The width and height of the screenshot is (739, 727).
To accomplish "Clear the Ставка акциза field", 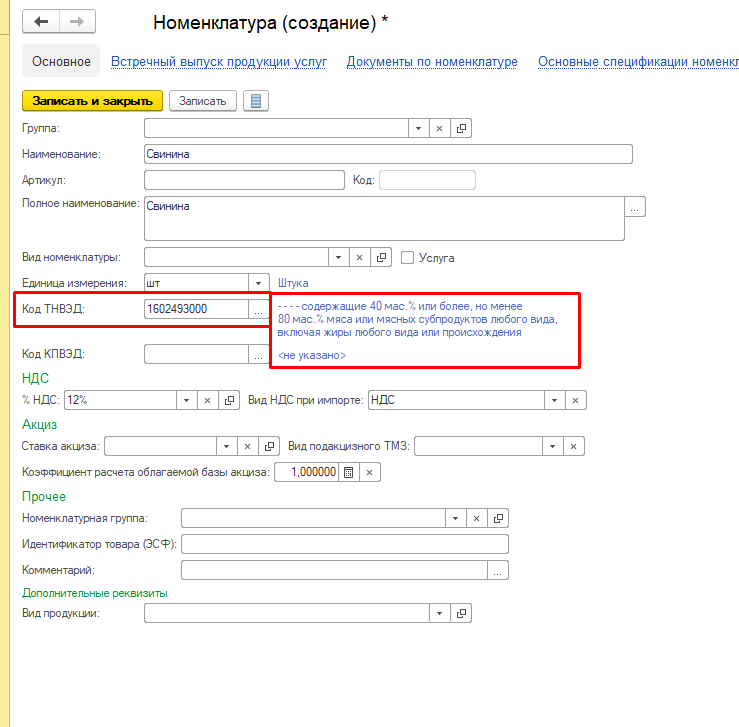I will 247,446.
